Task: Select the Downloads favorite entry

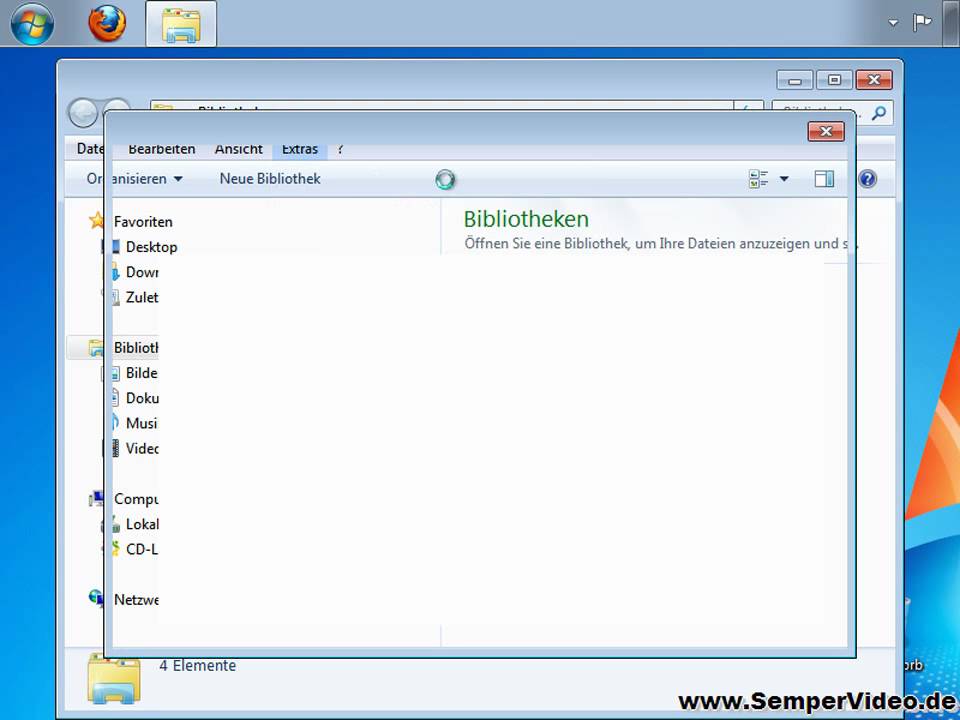Action: coord(141,272)
